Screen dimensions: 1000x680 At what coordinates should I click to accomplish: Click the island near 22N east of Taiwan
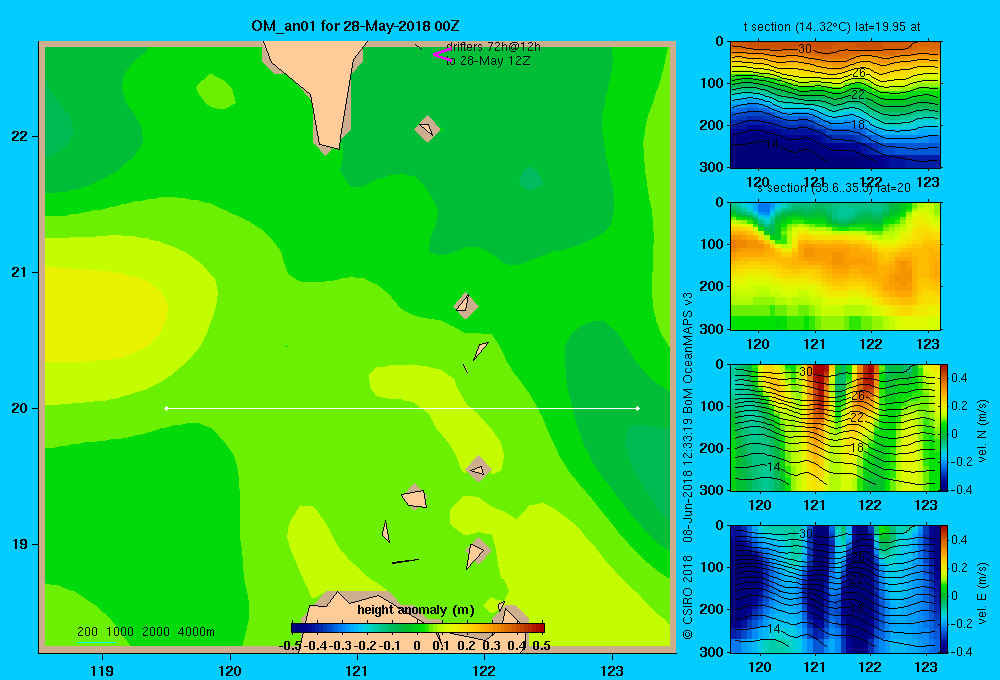pos(427,129)
